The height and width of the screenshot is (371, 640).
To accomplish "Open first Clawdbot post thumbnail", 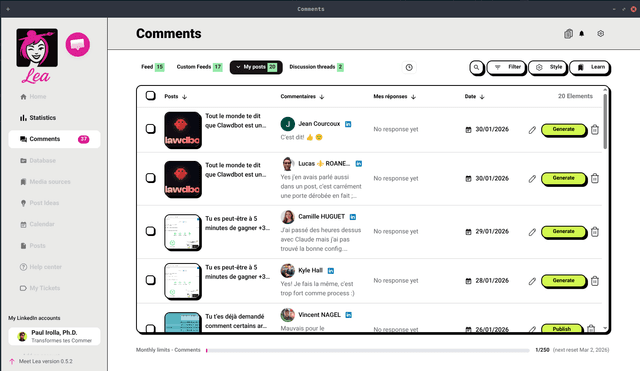I will tap(183, 130).
